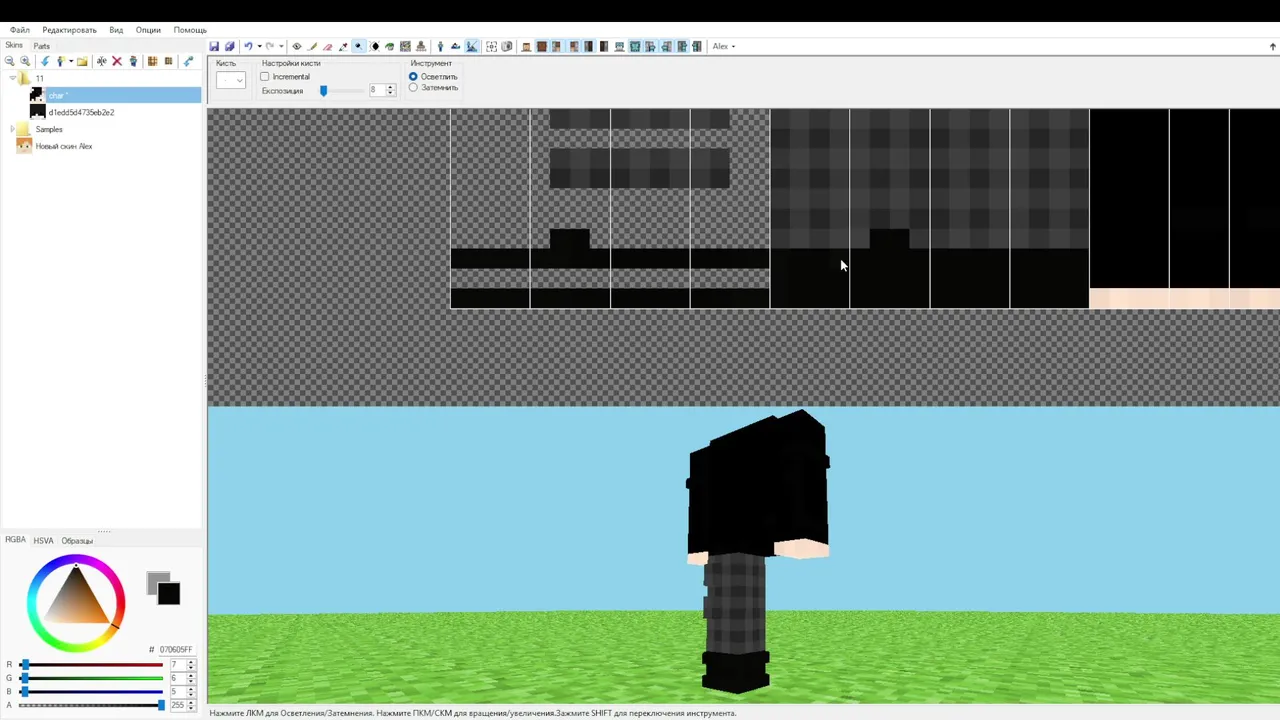
Task: Select the Eraser tool
Action: 327,46
